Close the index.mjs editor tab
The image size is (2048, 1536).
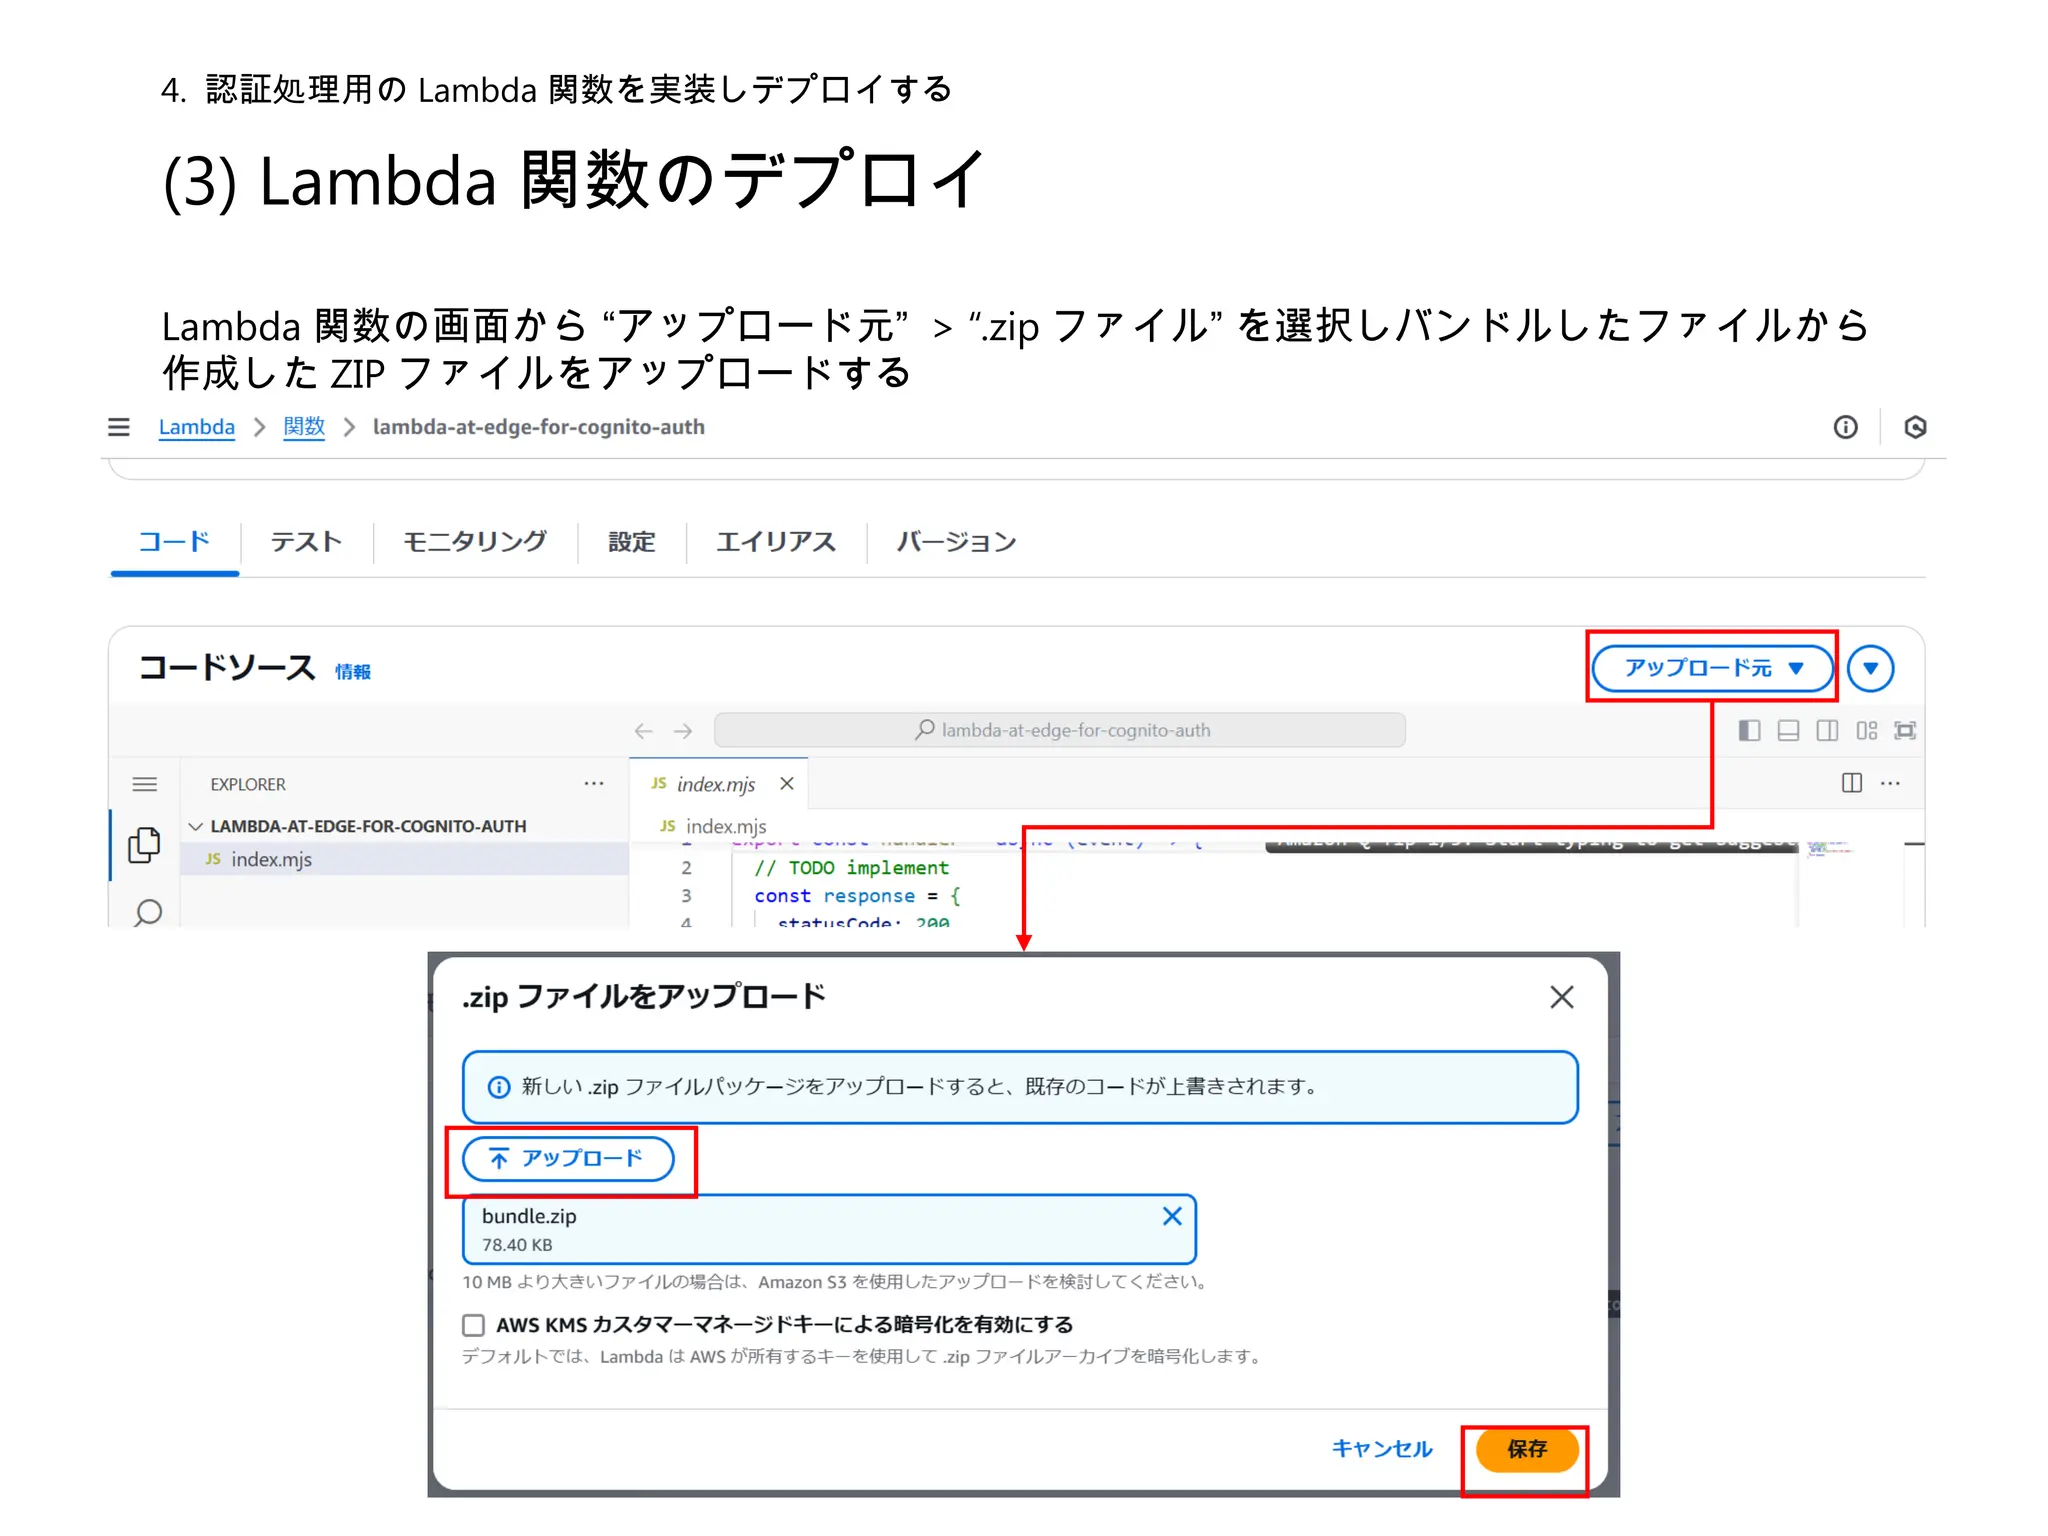point(787,784)
